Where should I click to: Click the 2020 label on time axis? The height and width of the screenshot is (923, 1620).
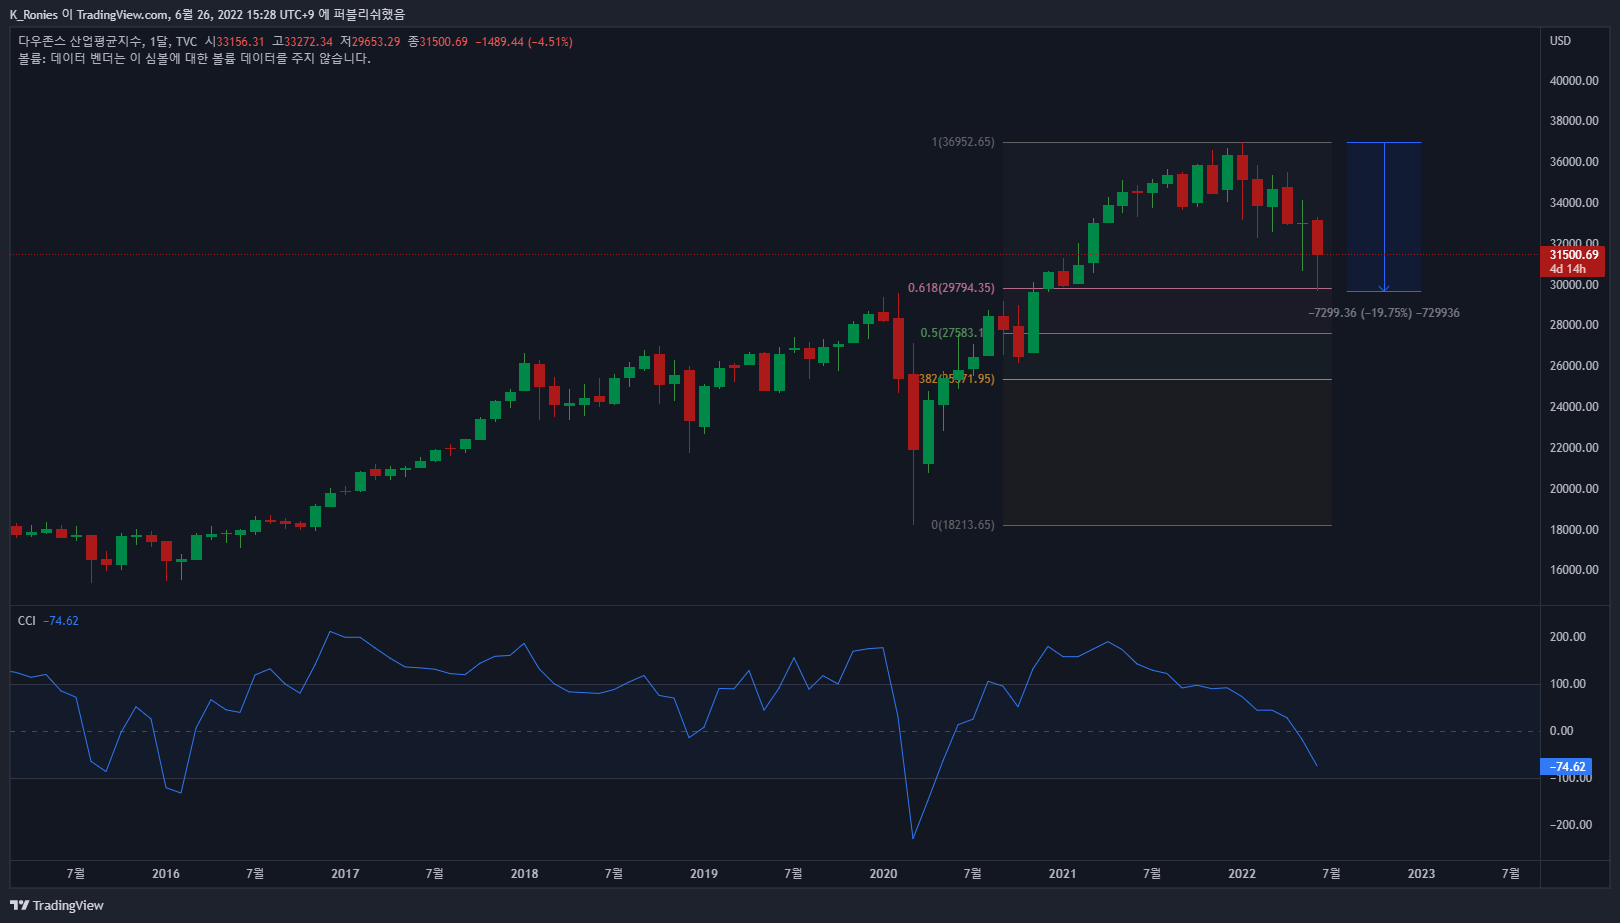point(883,874)
